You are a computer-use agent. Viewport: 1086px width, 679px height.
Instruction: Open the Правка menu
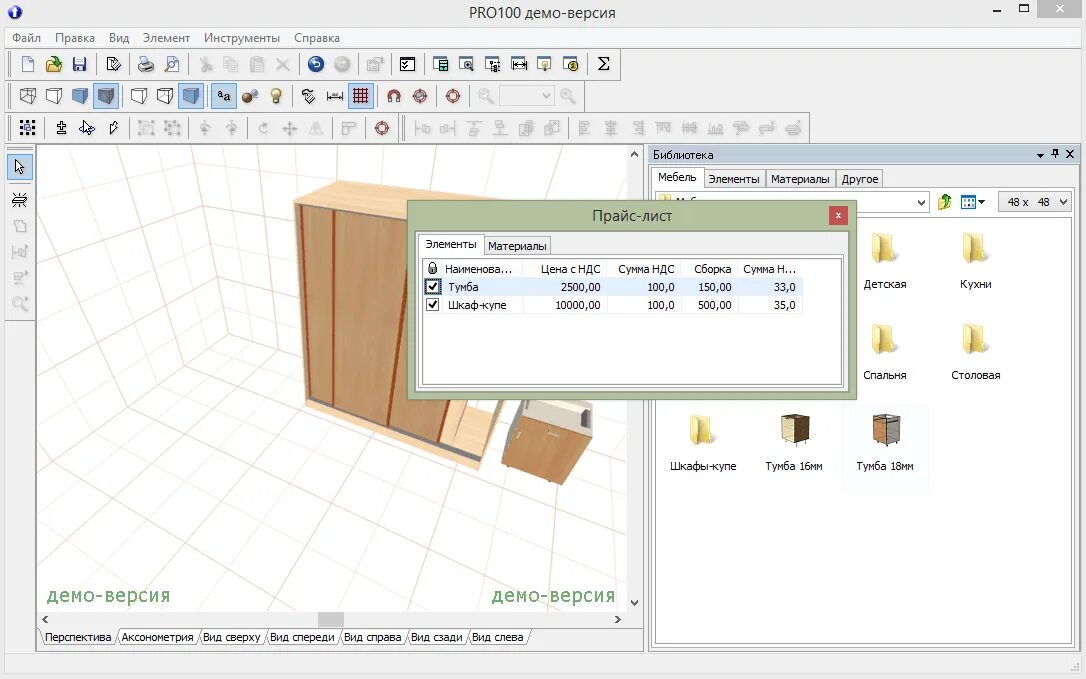pos(75,38)
